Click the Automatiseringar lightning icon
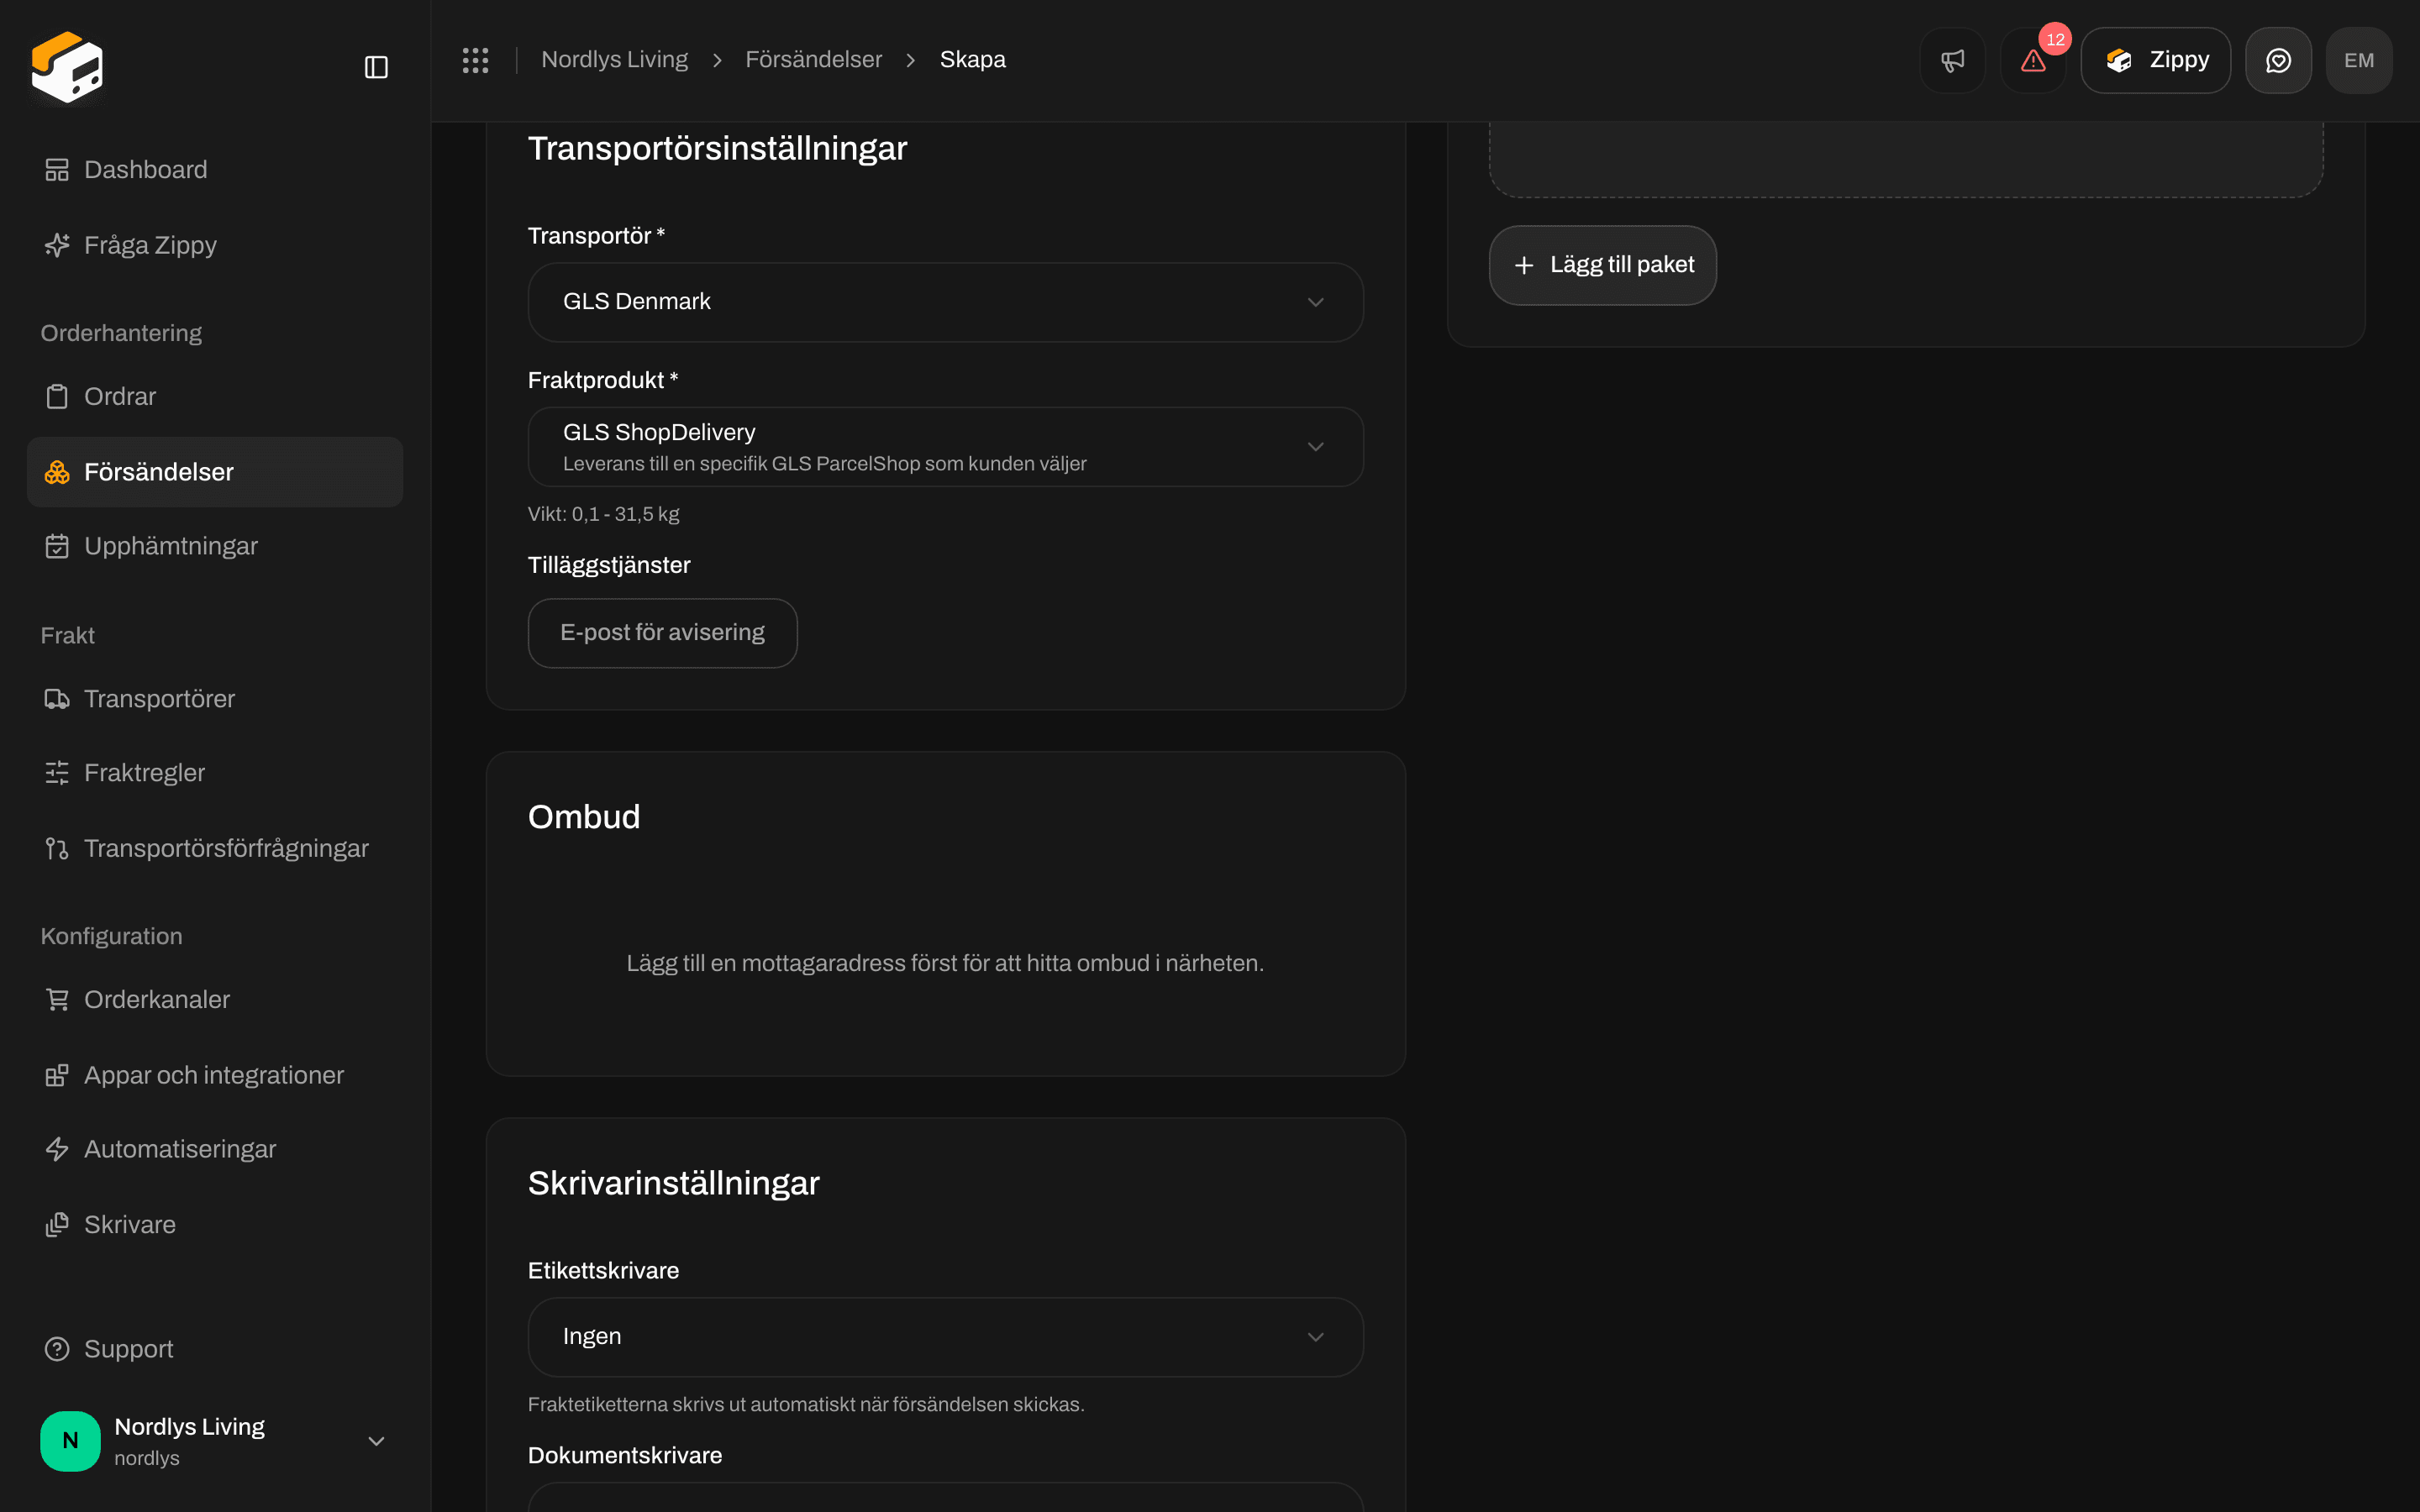This screenshot has width=2420, height=1512. coord(57,1149)
